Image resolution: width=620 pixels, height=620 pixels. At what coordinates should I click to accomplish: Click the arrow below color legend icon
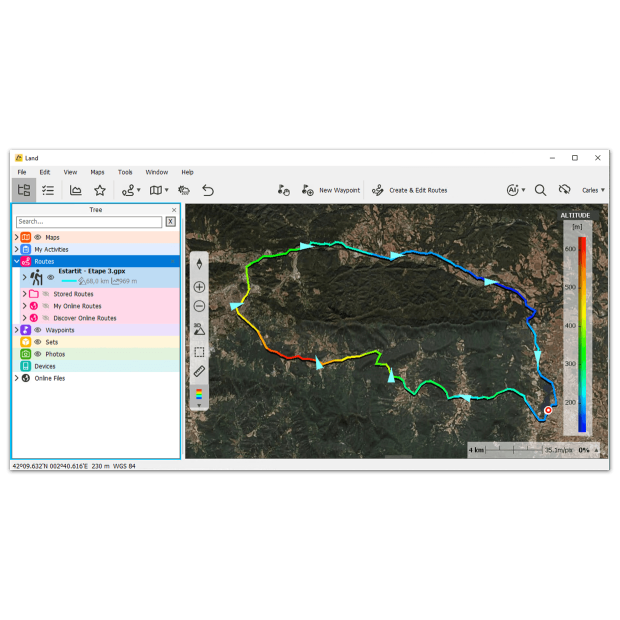(x=199, y=405)
